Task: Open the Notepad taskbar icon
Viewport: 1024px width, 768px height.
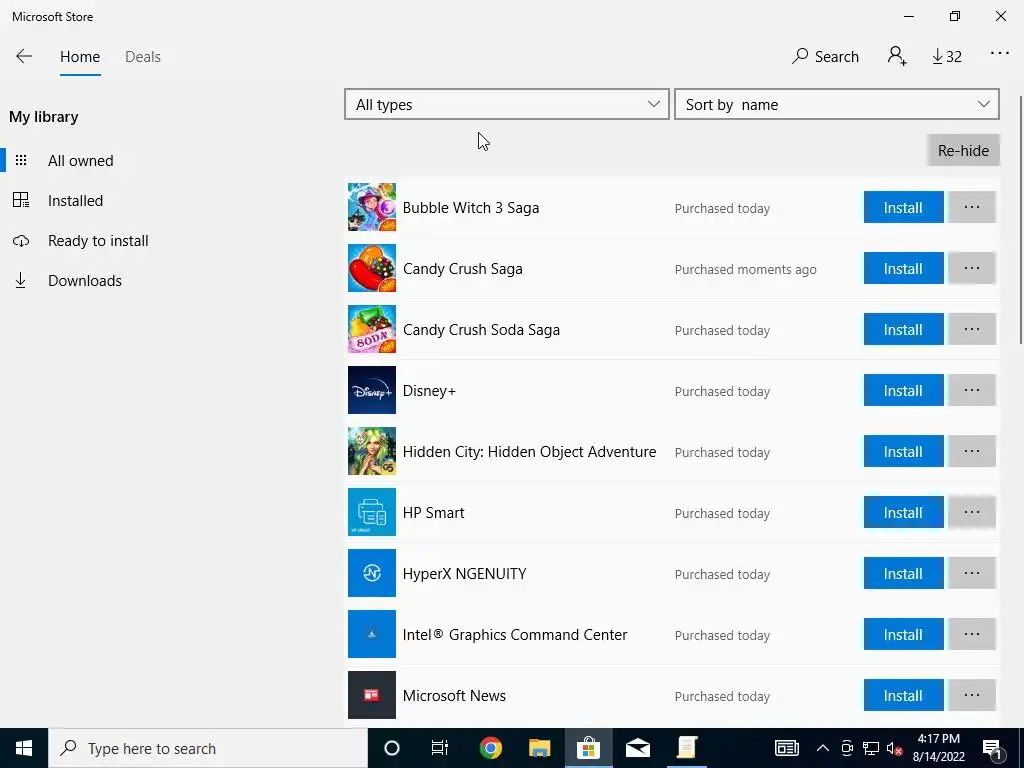Action: click(x=686, y=748)
